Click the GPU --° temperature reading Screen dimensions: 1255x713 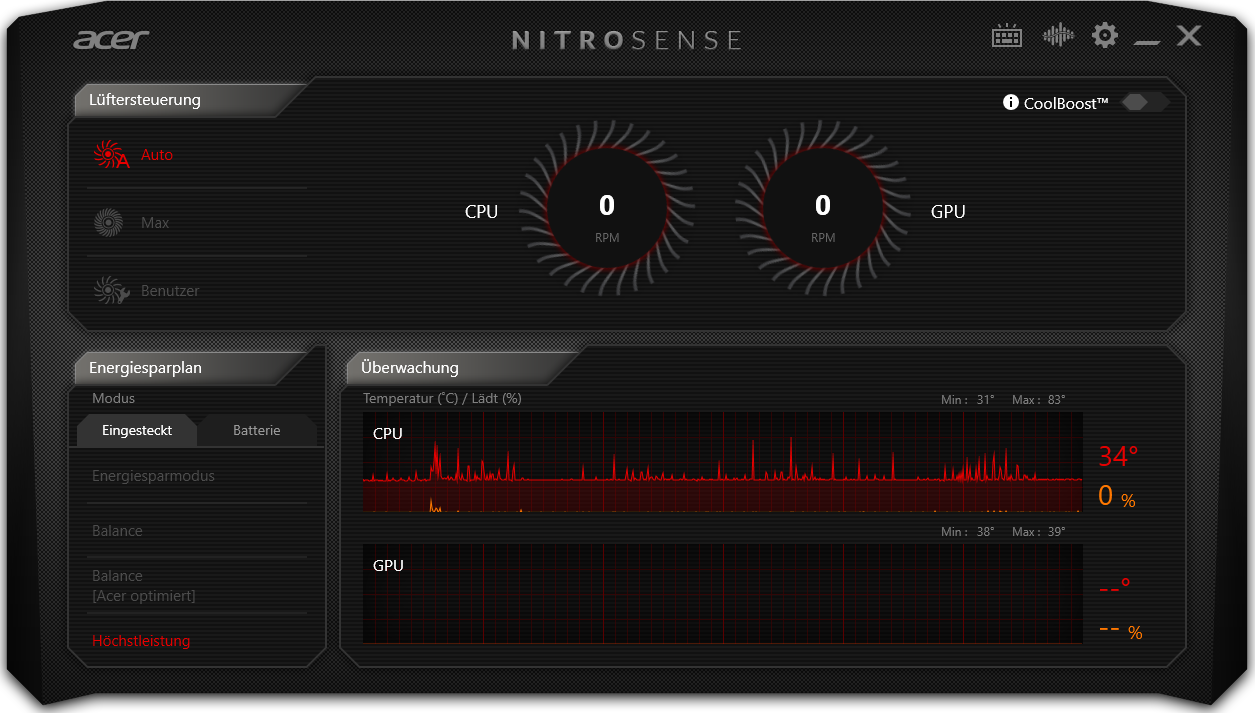tap(1114, 588)
